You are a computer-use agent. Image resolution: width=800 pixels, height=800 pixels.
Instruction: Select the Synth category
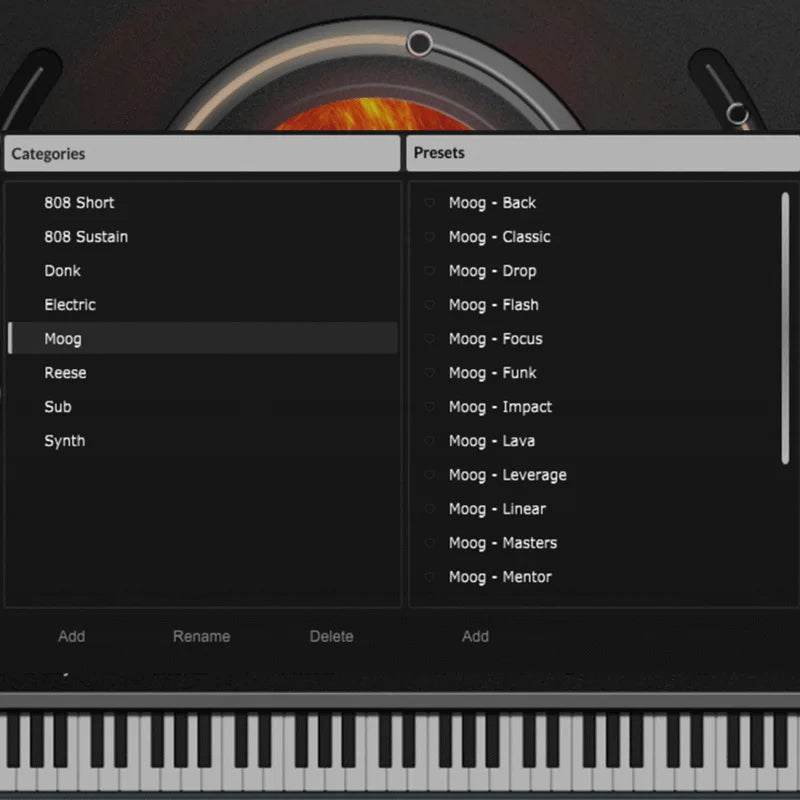pos(64,441)
